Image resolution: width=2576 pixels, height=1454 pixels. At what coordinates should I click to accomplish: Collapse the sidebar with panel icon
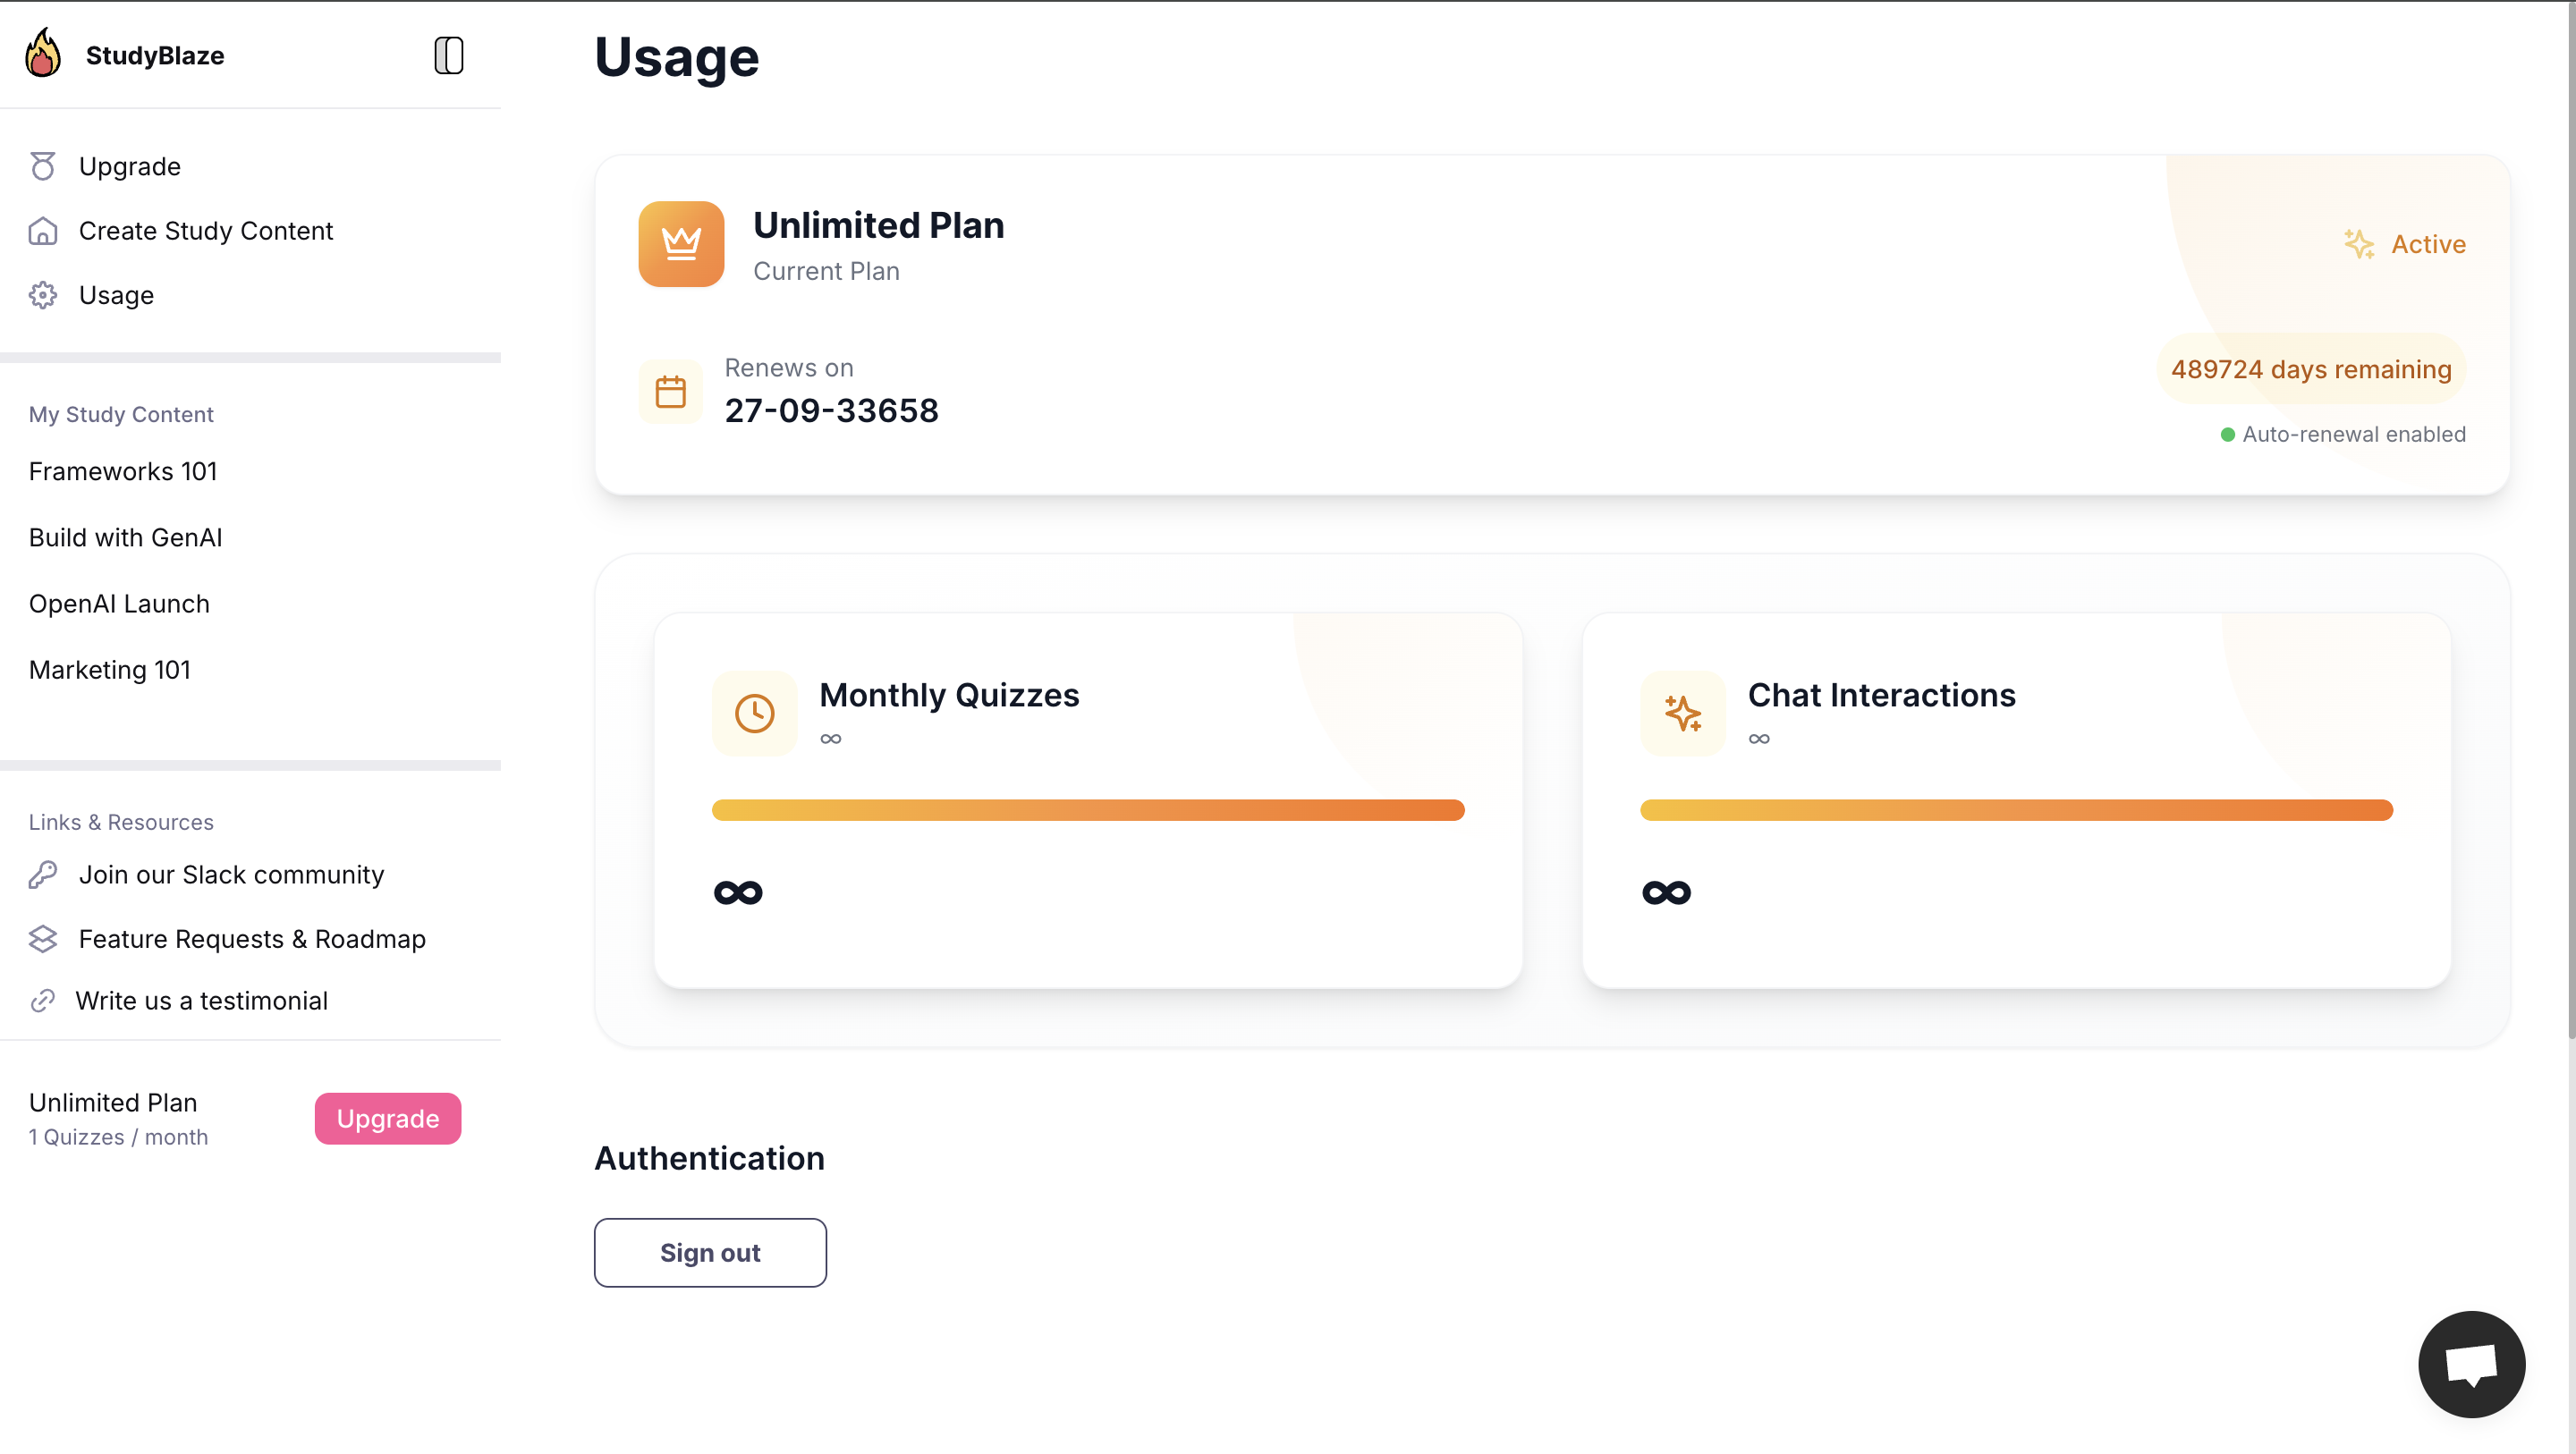pyautogui.click(x=448, y=55)
